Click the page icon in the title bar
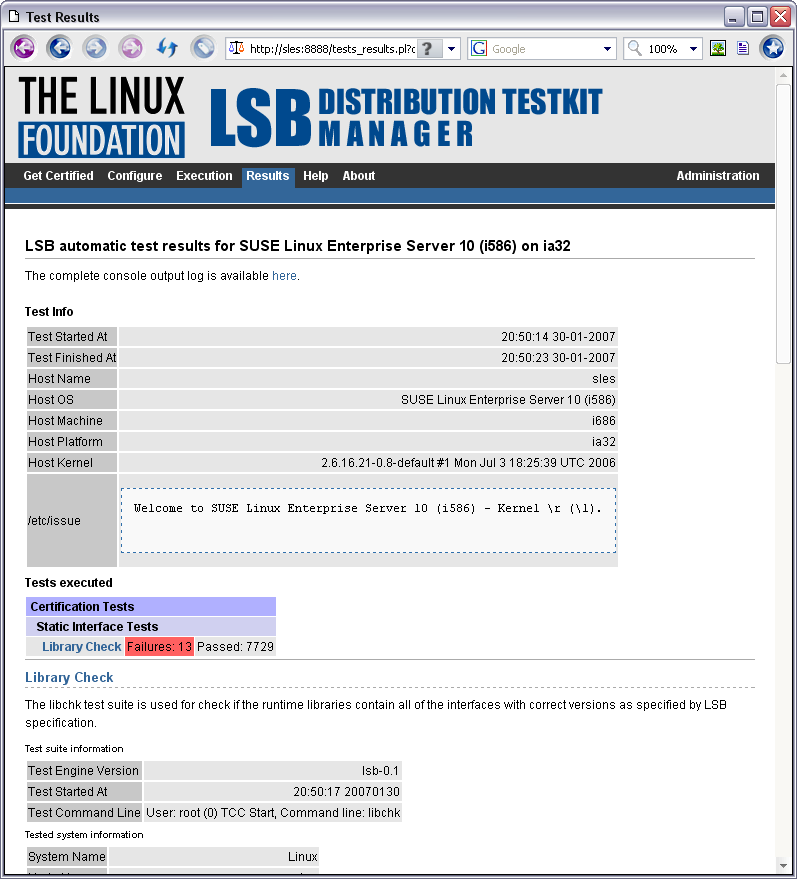This screenshot has width=797, height=879. click(x=13, y=17)
